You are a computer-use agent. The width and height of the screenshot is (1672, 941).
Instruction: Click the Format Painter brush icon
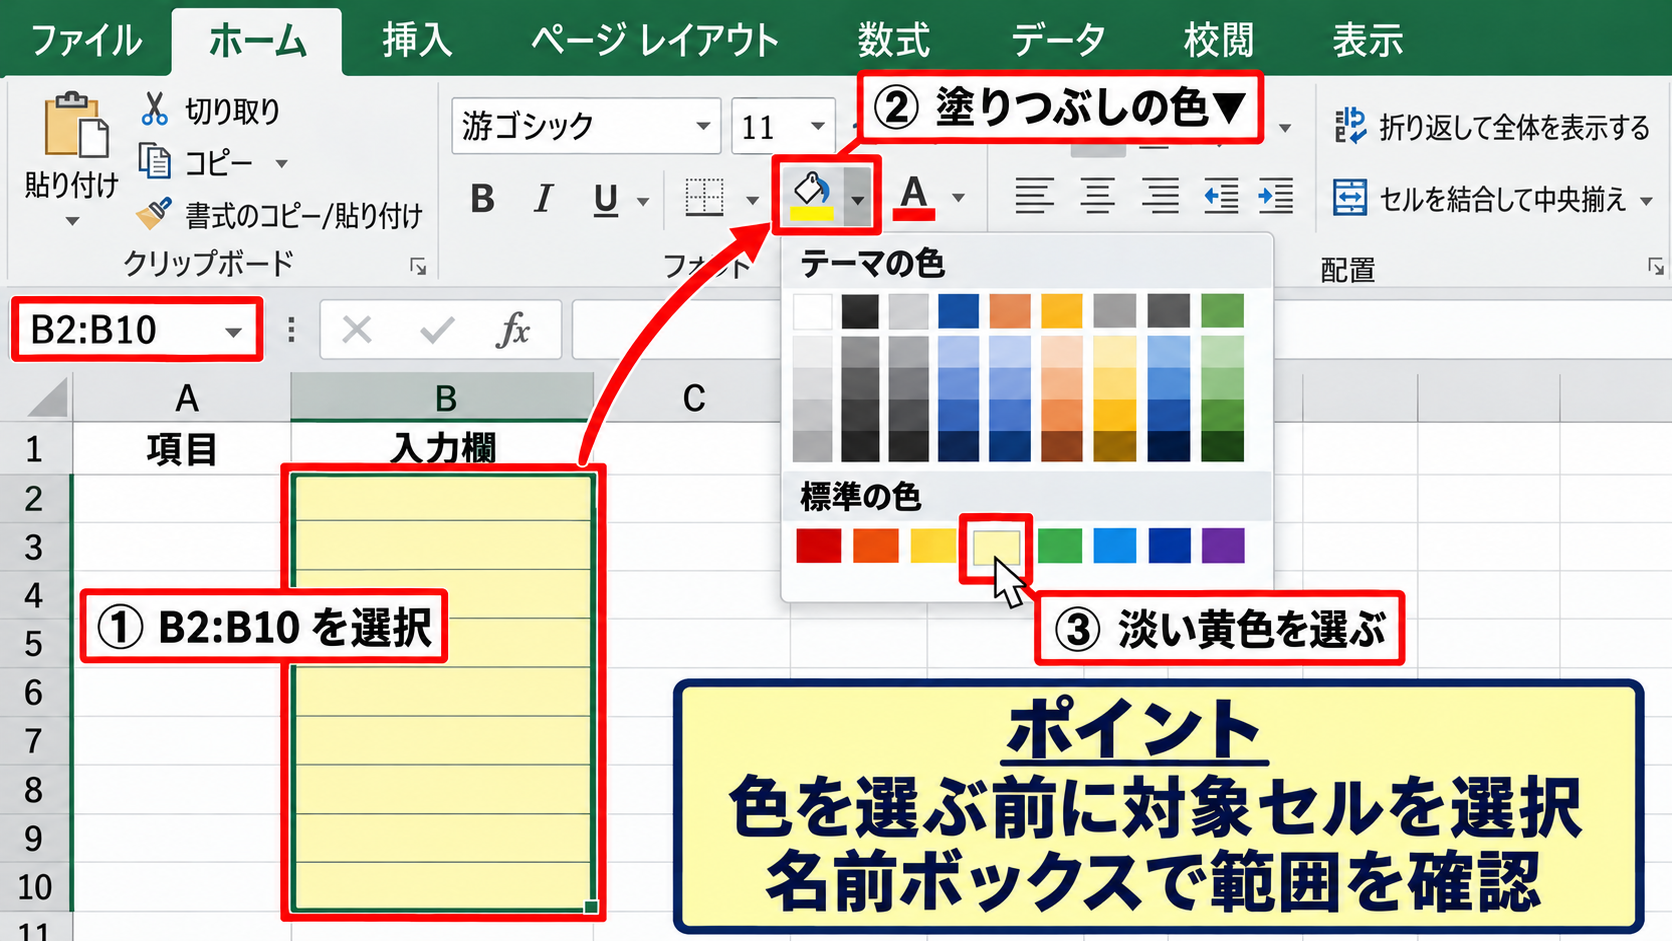coord(154,212)
